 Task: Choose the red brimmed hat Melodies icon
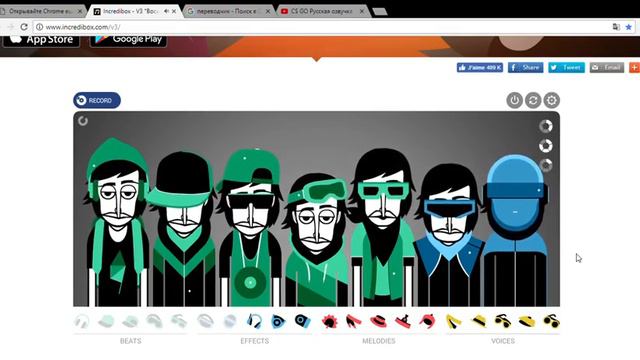coord(378,322)
